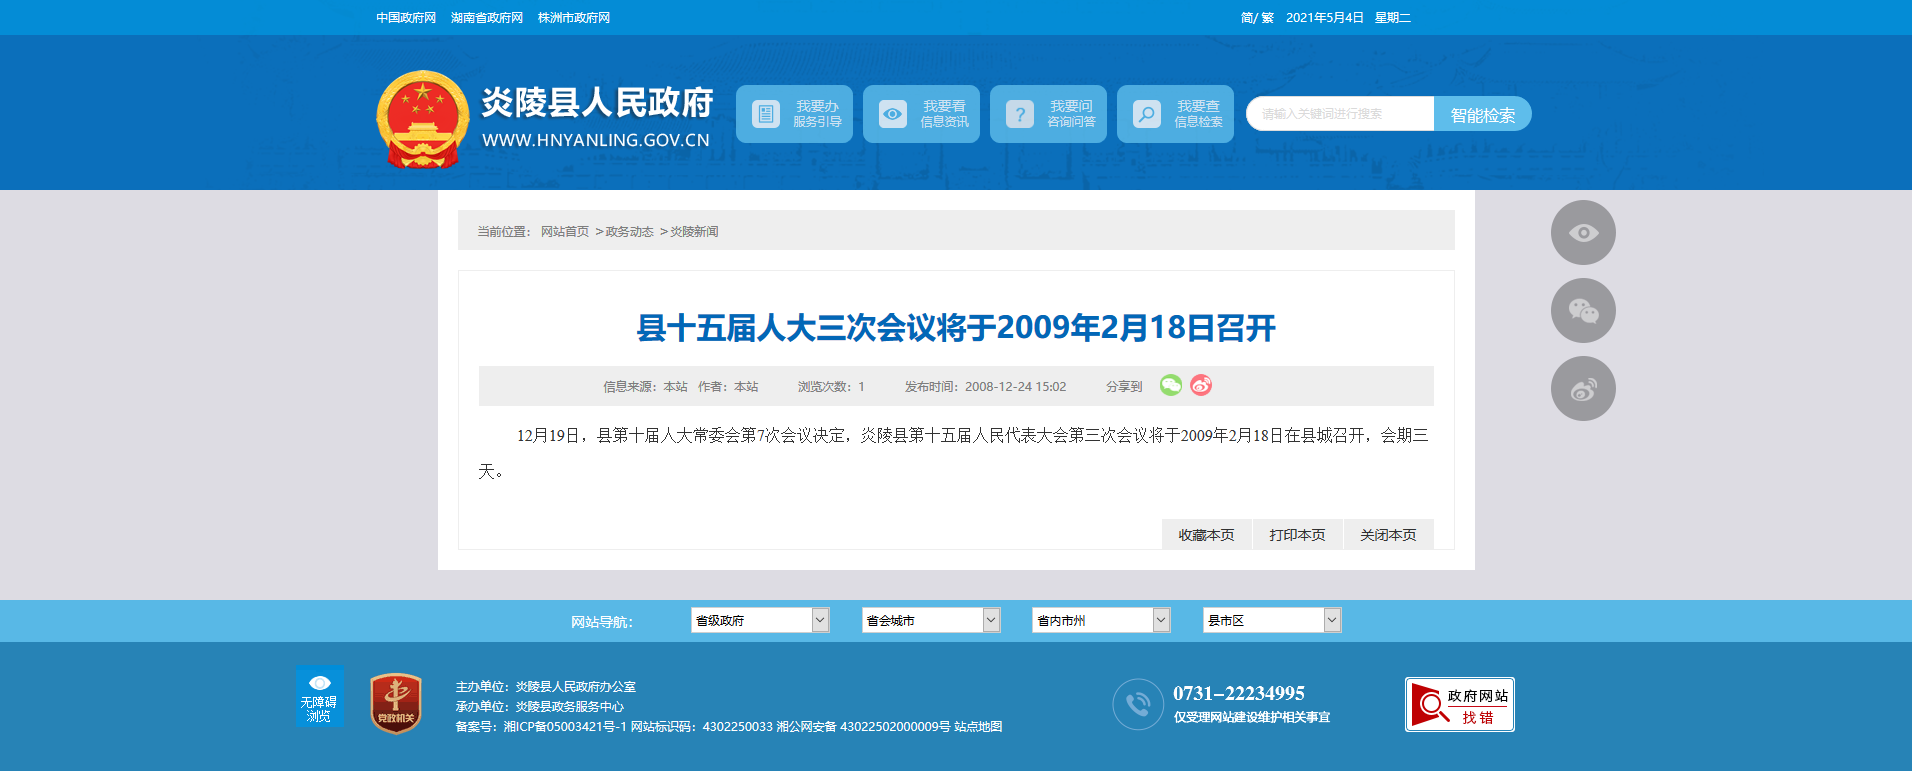Click the gray Weibo floating sidebar button
1912x771 pixels.
click(x=1583, y=389)
